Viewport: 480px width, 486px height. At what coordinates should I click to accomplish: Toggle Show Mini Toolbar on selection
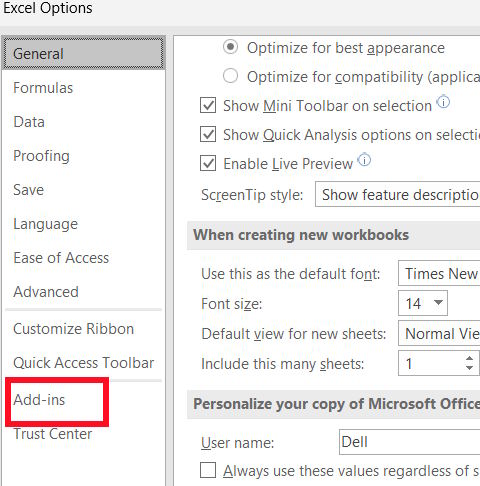[208, 106]
